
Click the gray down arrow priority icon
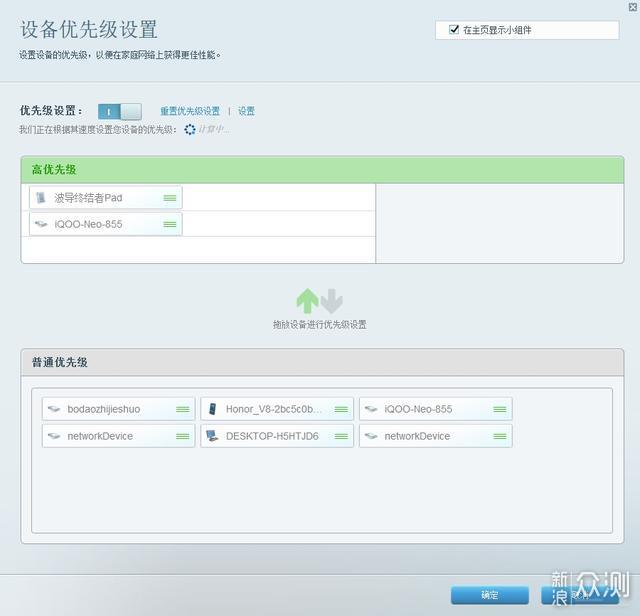(332, 300)
